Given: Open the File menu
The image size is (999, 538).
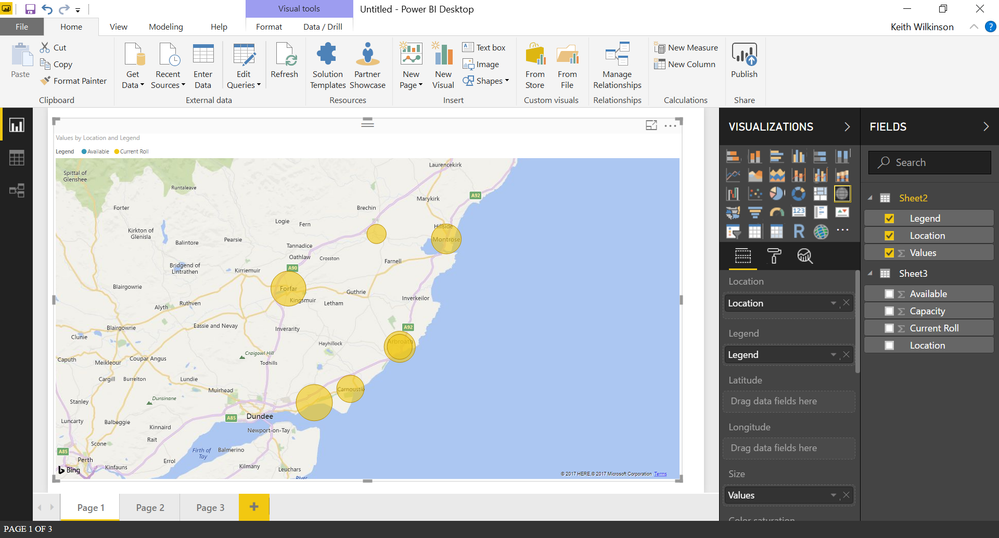Looking at the screenshot, I should point(22,27).
